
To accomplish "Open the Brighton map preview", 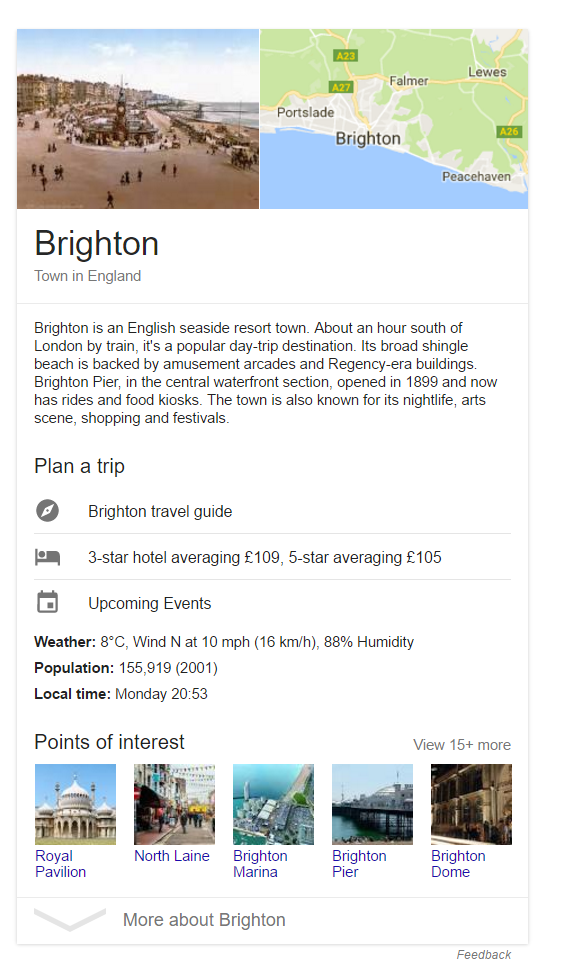I will (394, 119).
